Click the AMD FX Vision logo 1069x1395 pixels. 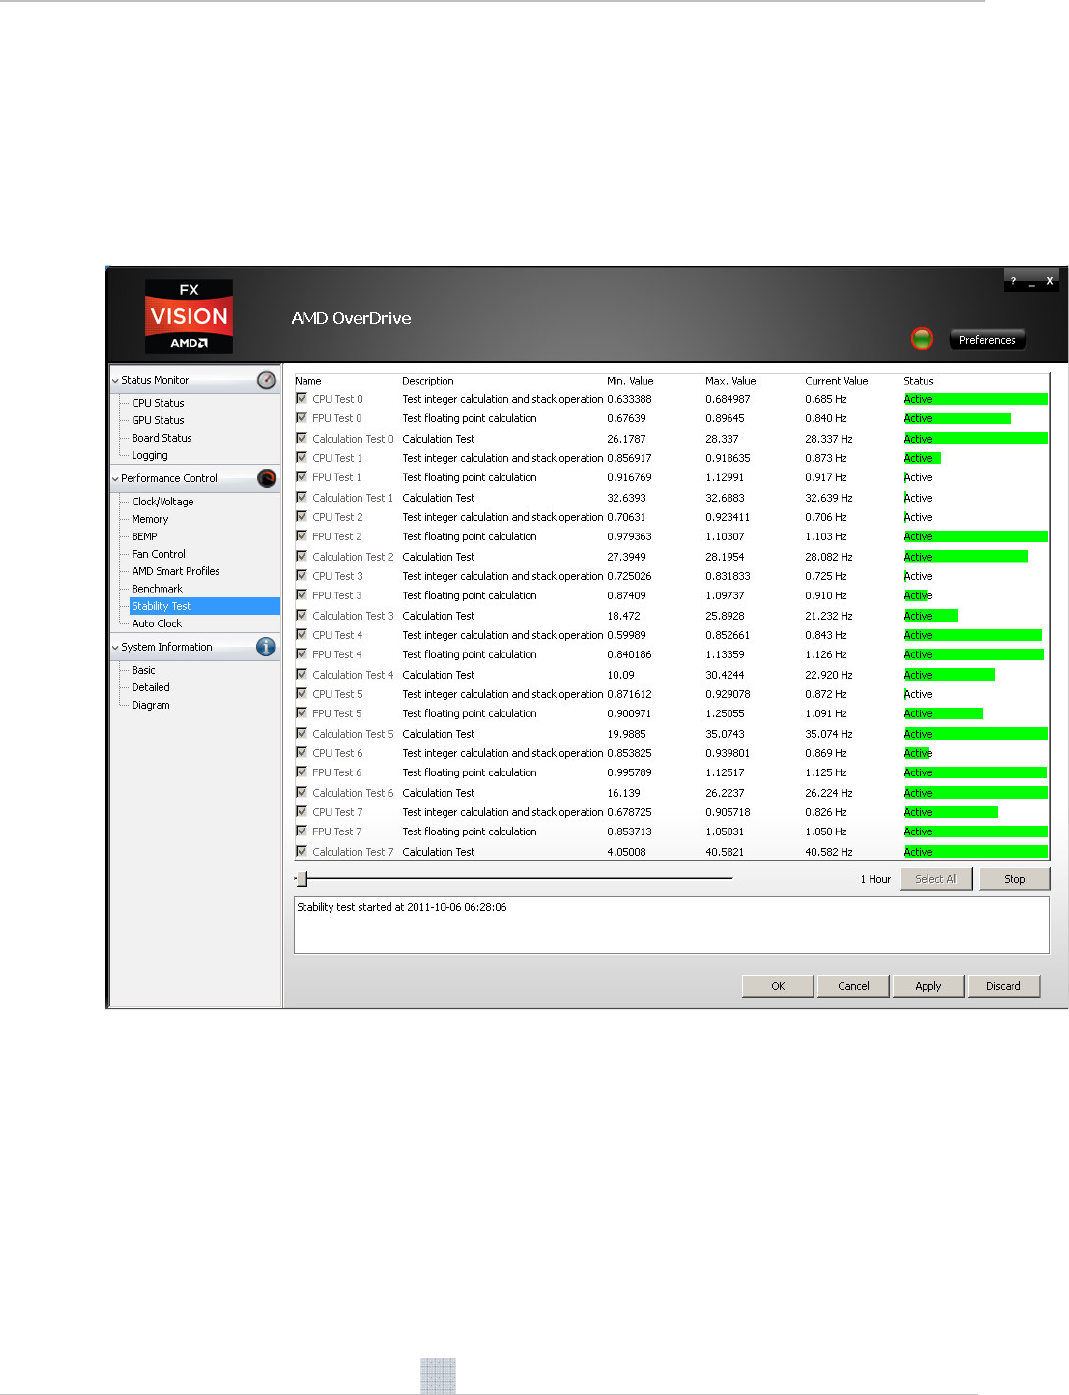[x=189, y=316]
